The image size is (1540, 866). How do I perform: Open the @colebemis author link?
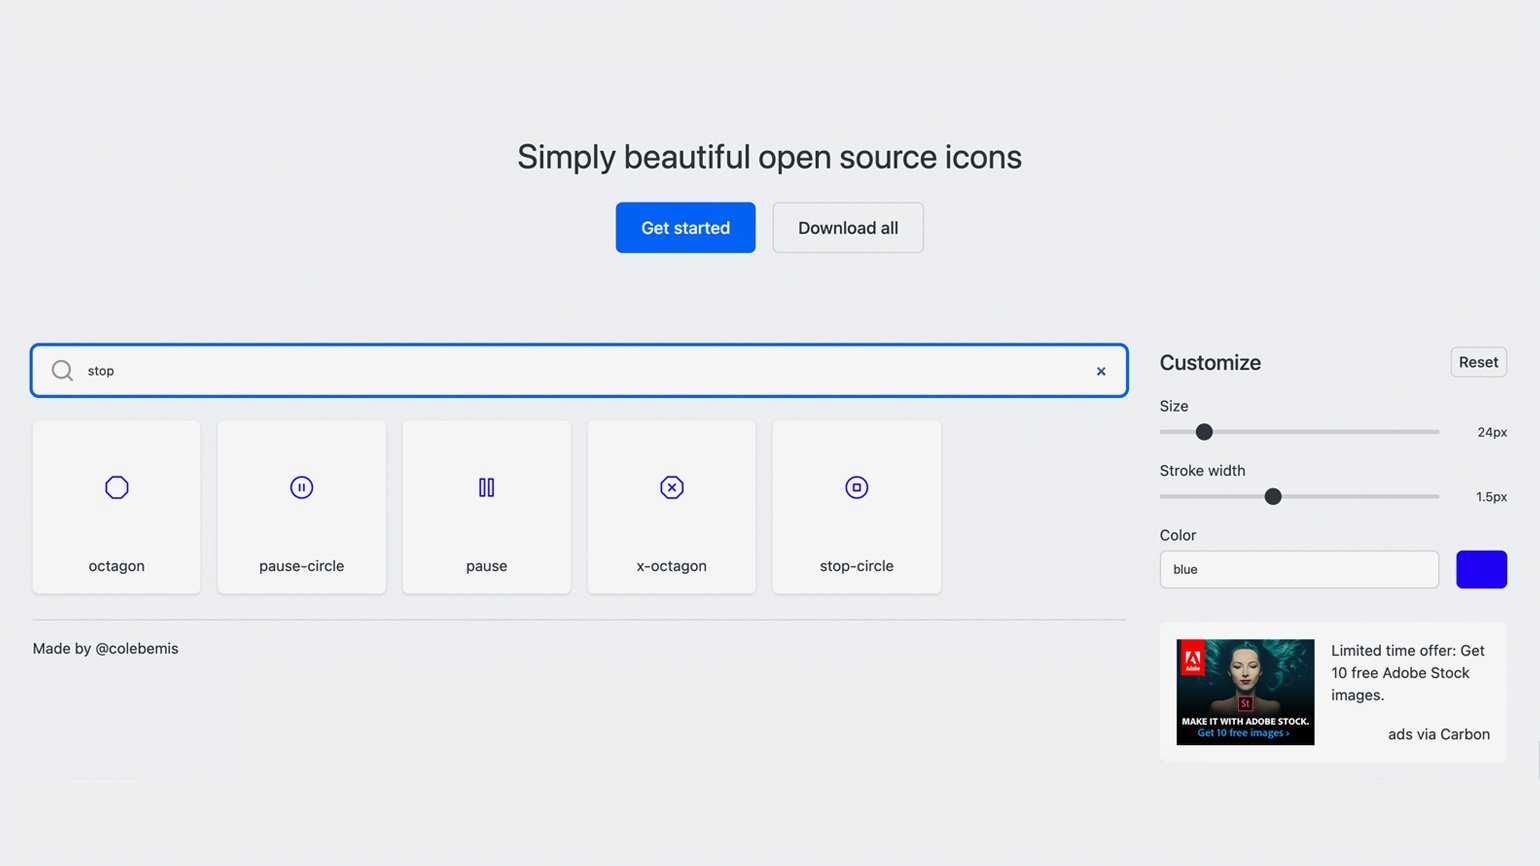(136, 649)
